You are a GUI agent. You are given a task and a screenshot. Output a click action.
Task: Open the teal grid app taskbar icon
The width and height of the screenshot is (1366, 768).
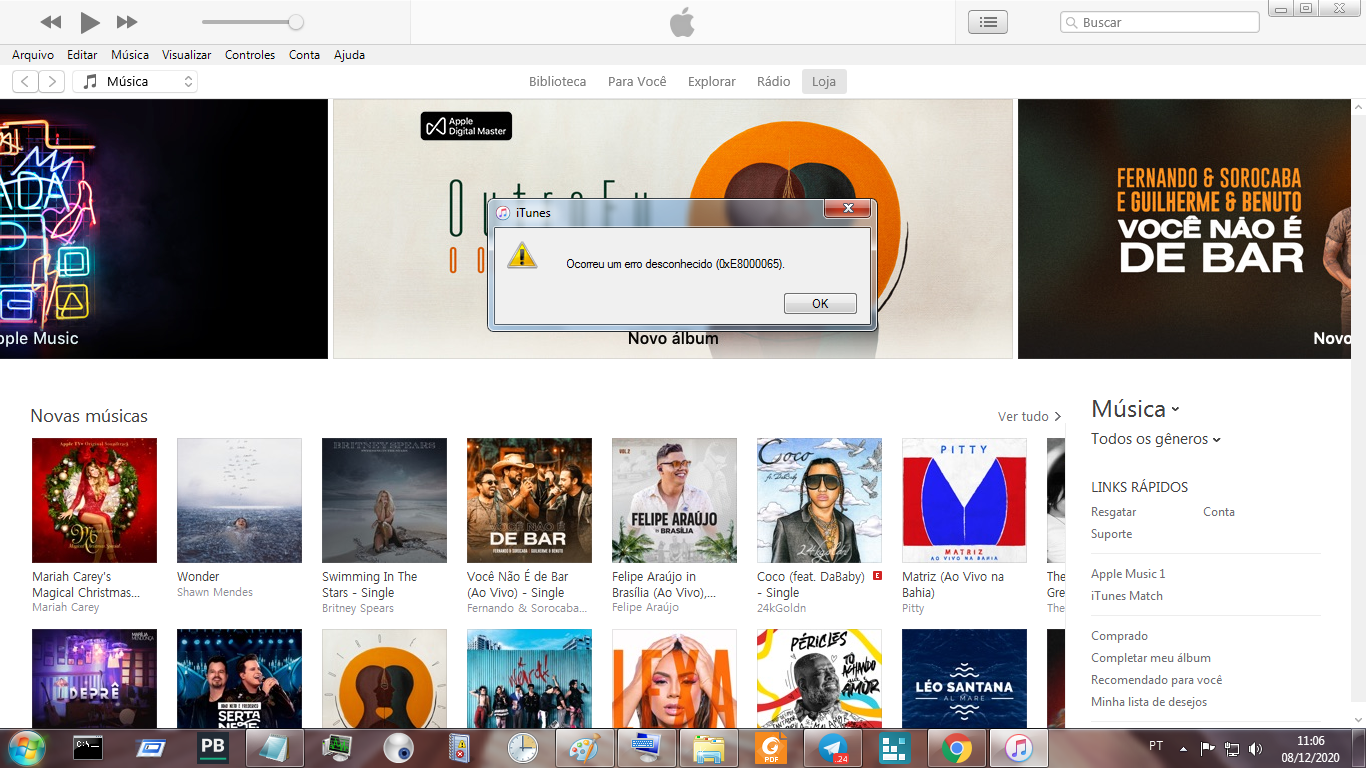coord(894,747)
